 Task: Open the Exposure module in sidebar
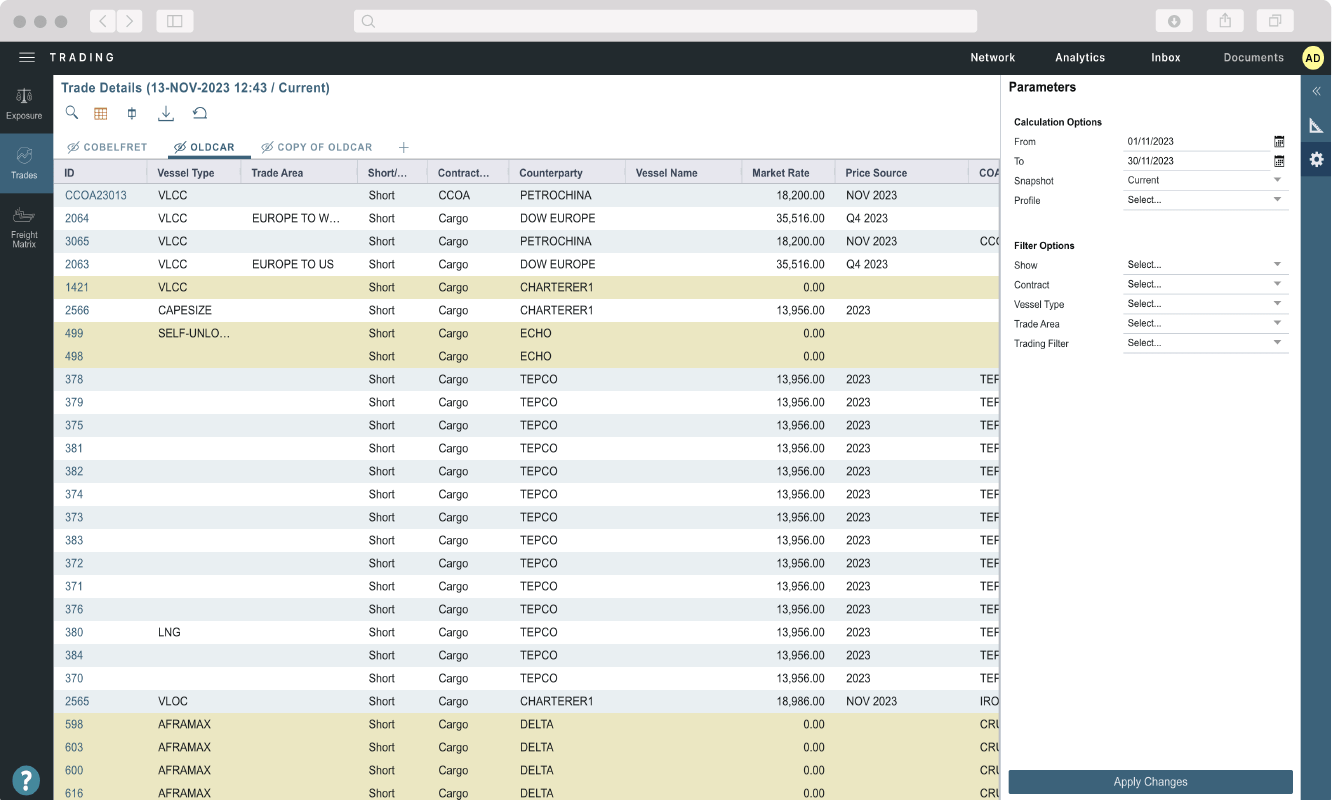(x=25, y=104)
